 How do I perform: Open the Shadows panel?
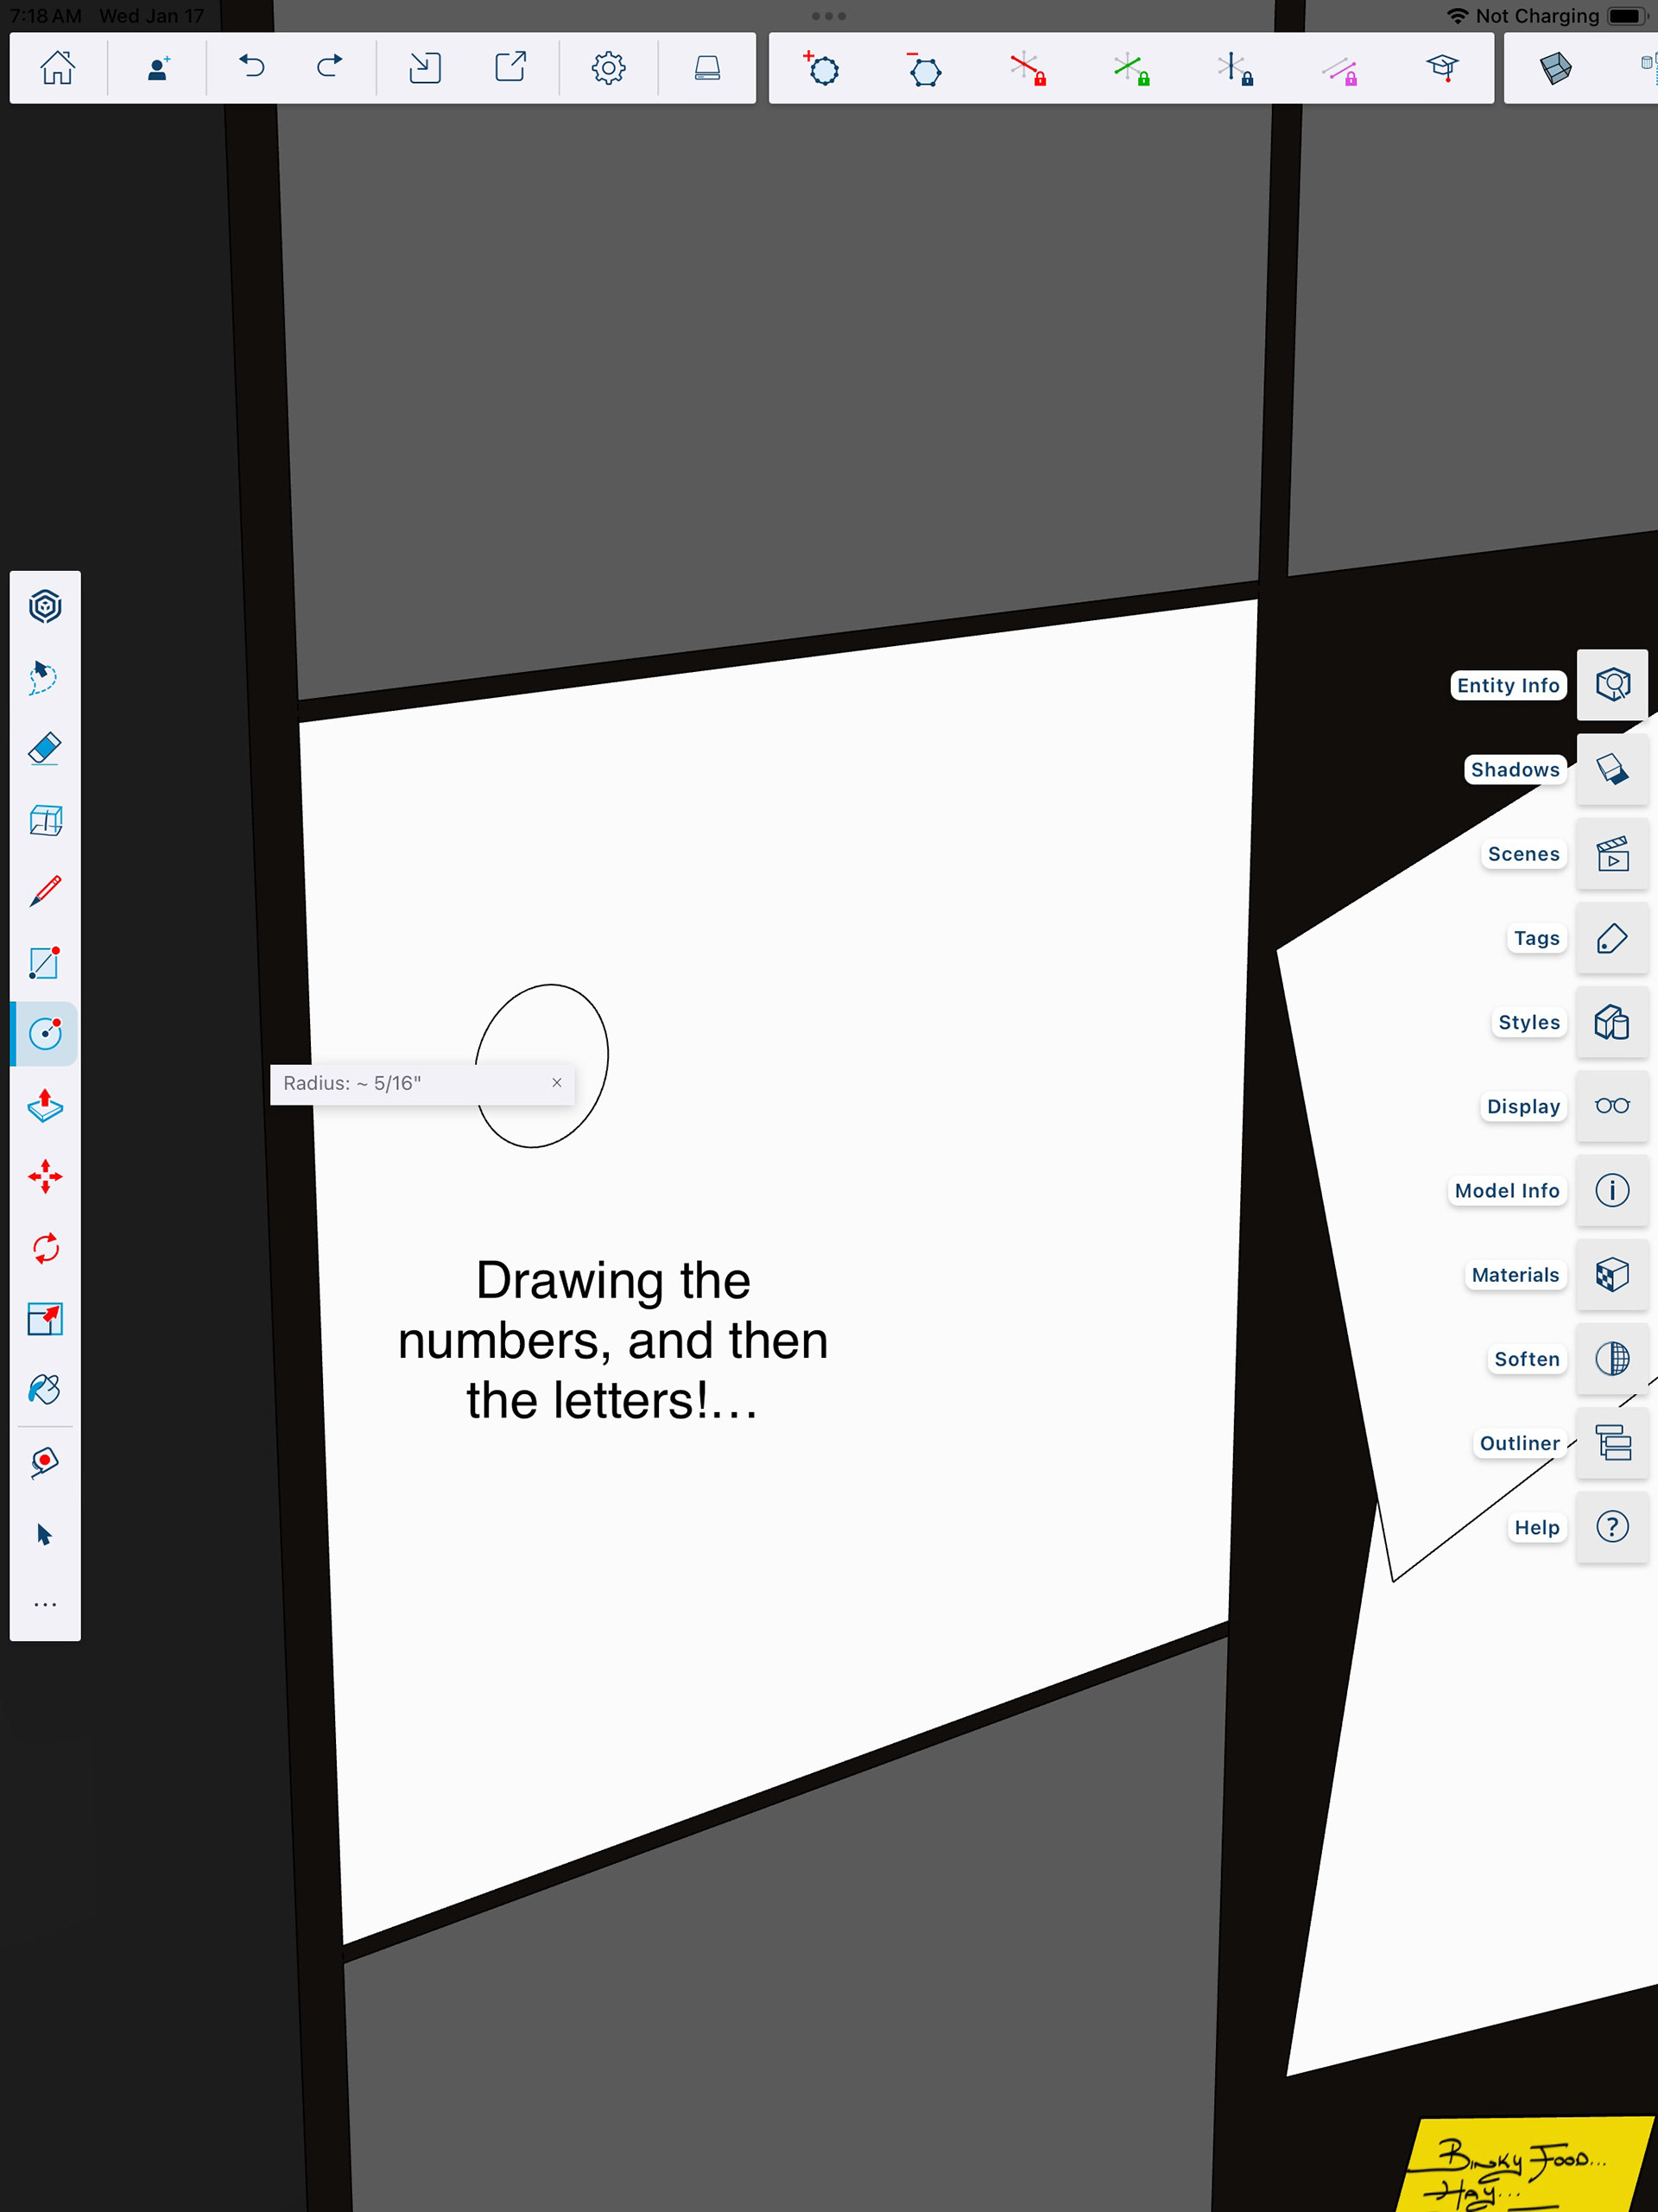click(x=1611, y=769)
